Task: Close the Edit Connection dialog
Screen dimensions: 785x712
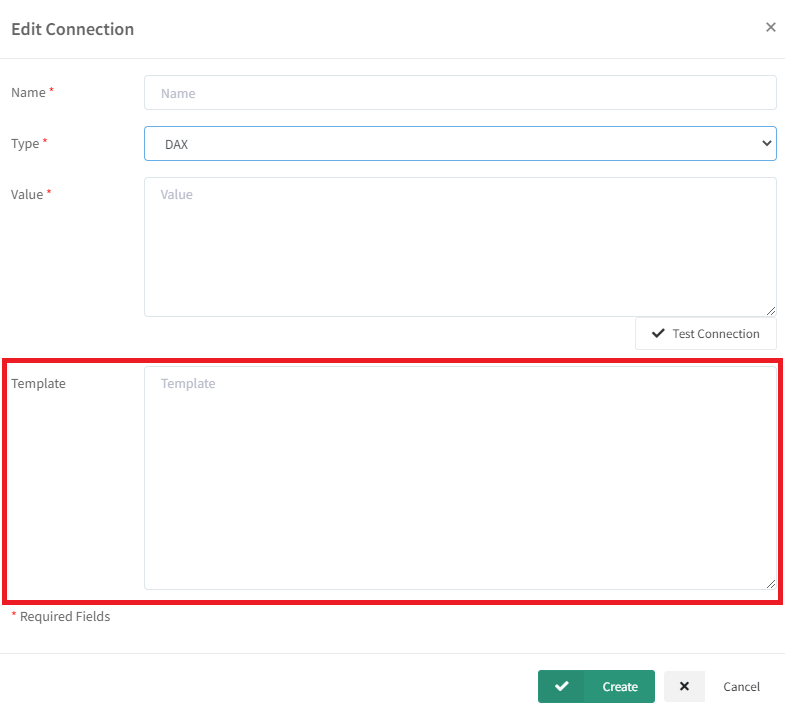Action: tap(770, 28)
